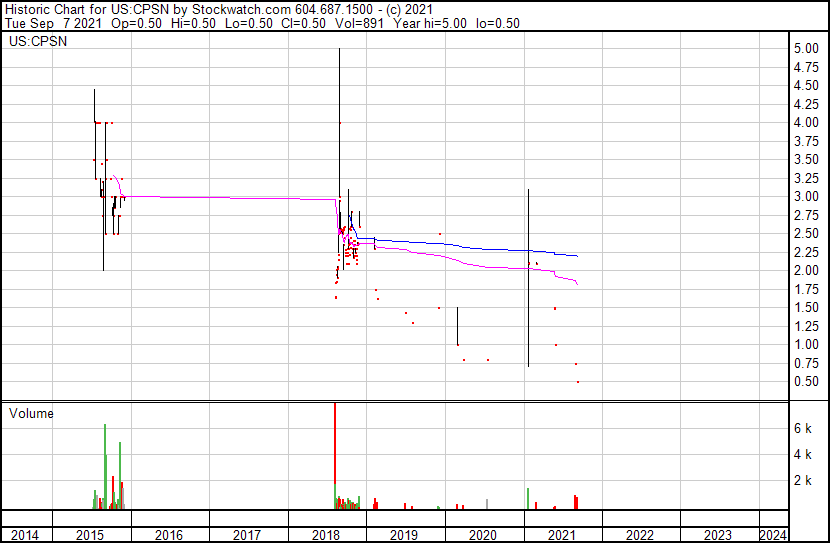The image size is (830, 543).
Task: Click the short 2020 bar from 1.50 to 1.00
Action: [x=457, y=326]
